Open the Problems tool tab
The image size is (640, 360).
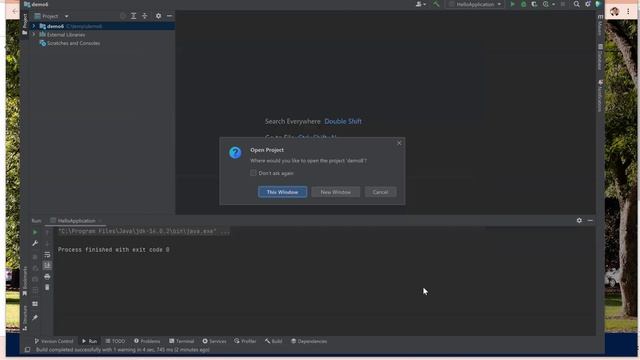(x=147, y=341)
